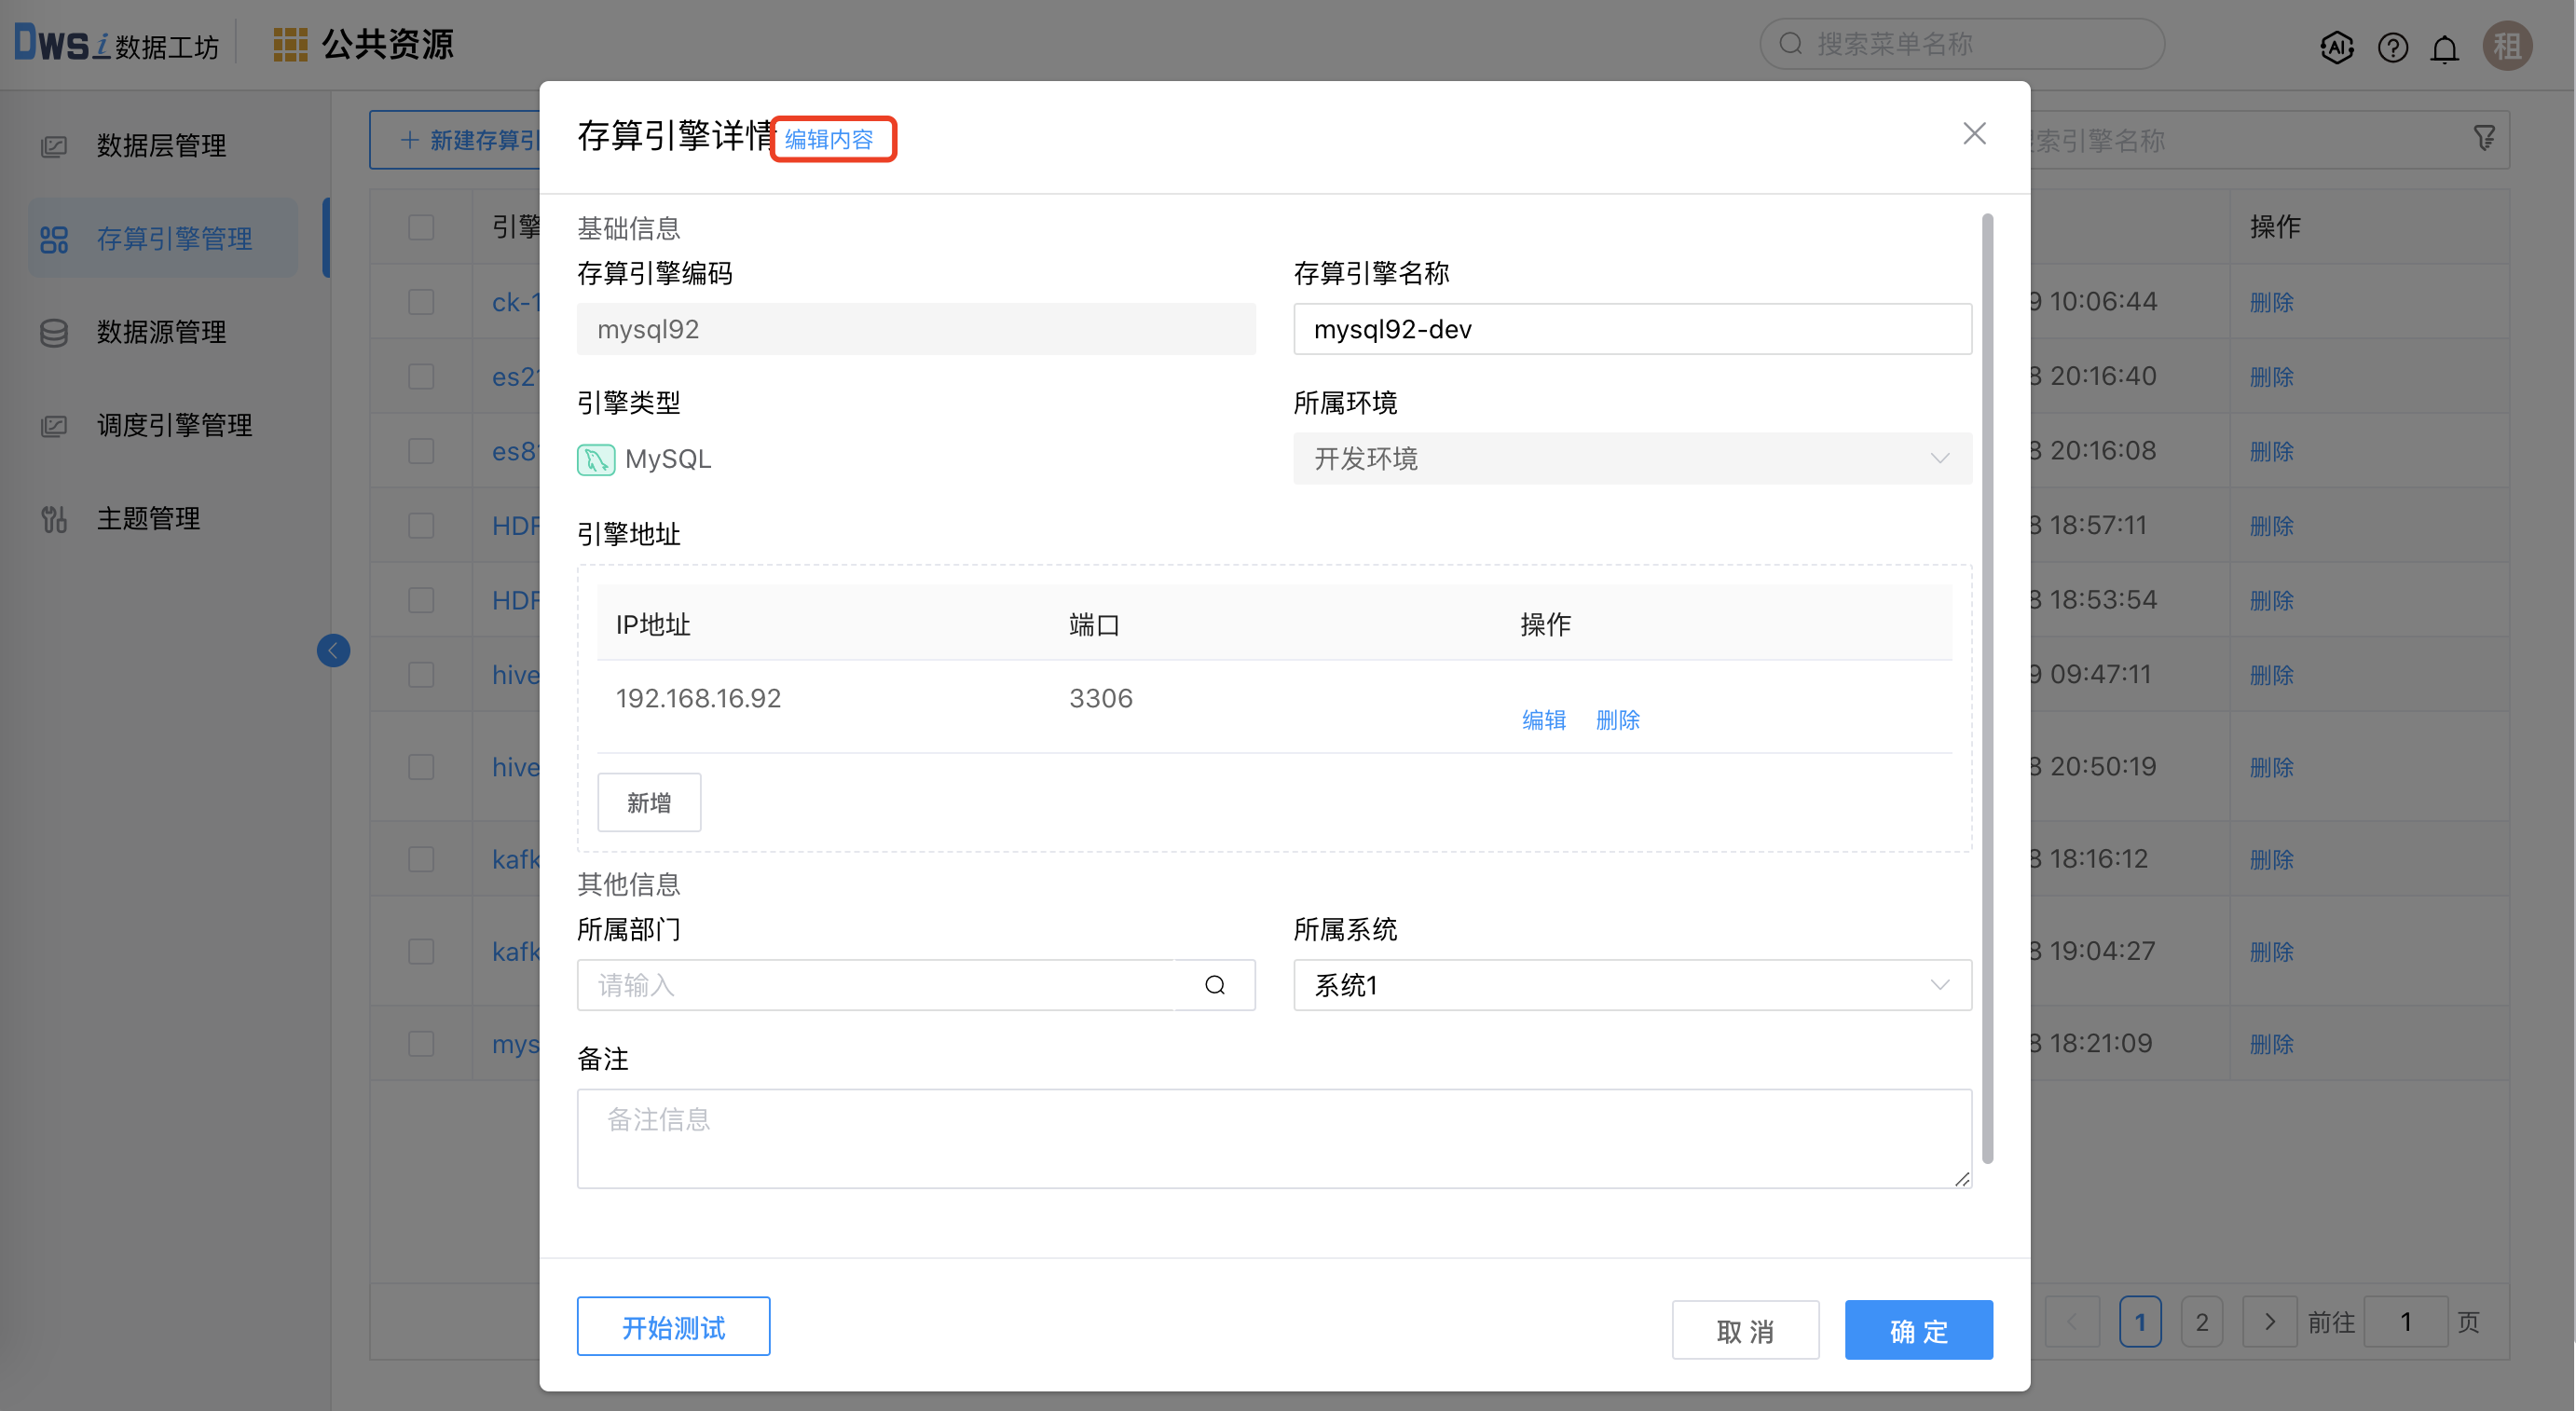Click the filter funnel icon
Screen dimensions: 2576x1411
[2484, 138]
